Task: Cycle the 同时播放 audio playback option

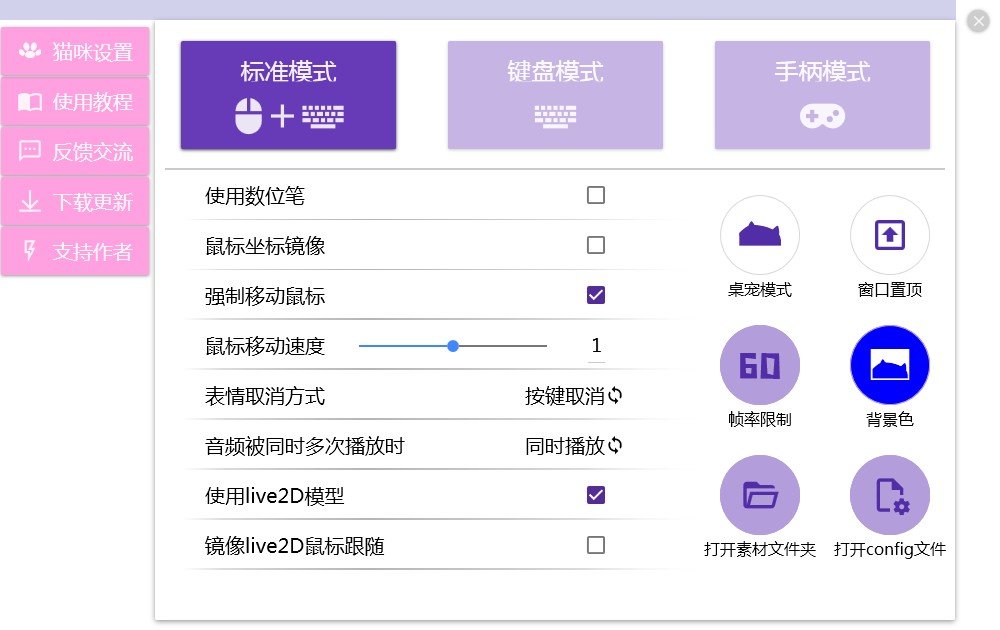Action: point(574,446)
